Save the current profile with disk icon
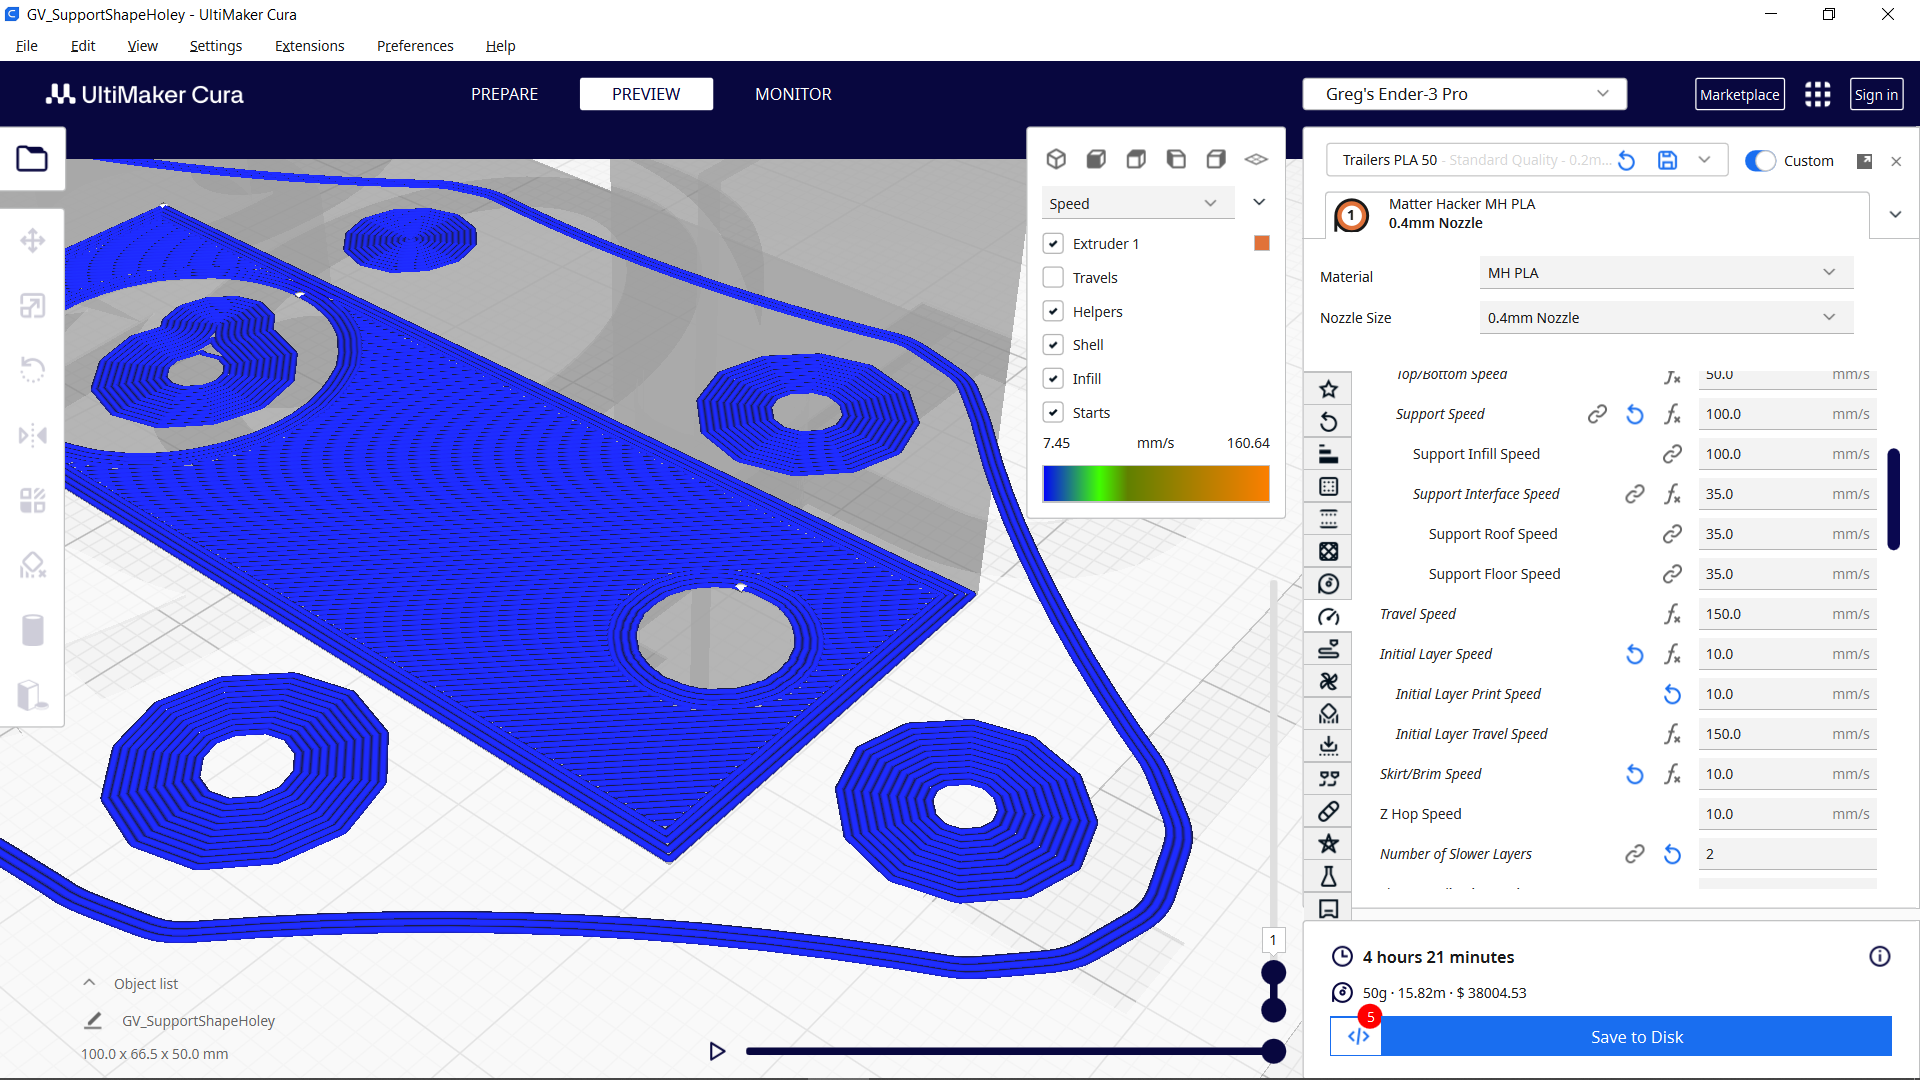The image size is (1920, 1080). [x=1667, y=160]
